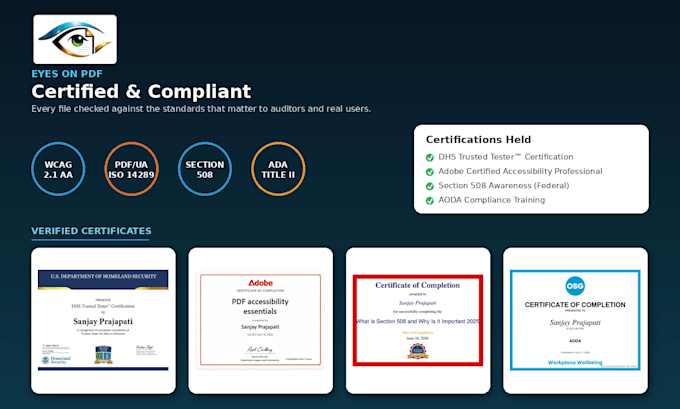Click U.S. Department of Homeland Security banner
Image resolution: width=680 pixels, height=409 pixels.
(103, 278)
